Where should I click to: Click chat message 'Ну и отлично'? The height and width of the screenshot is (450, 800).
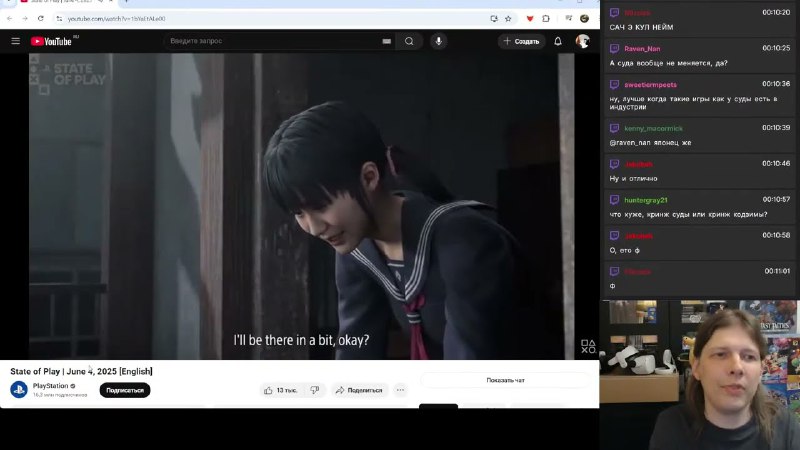633,179
